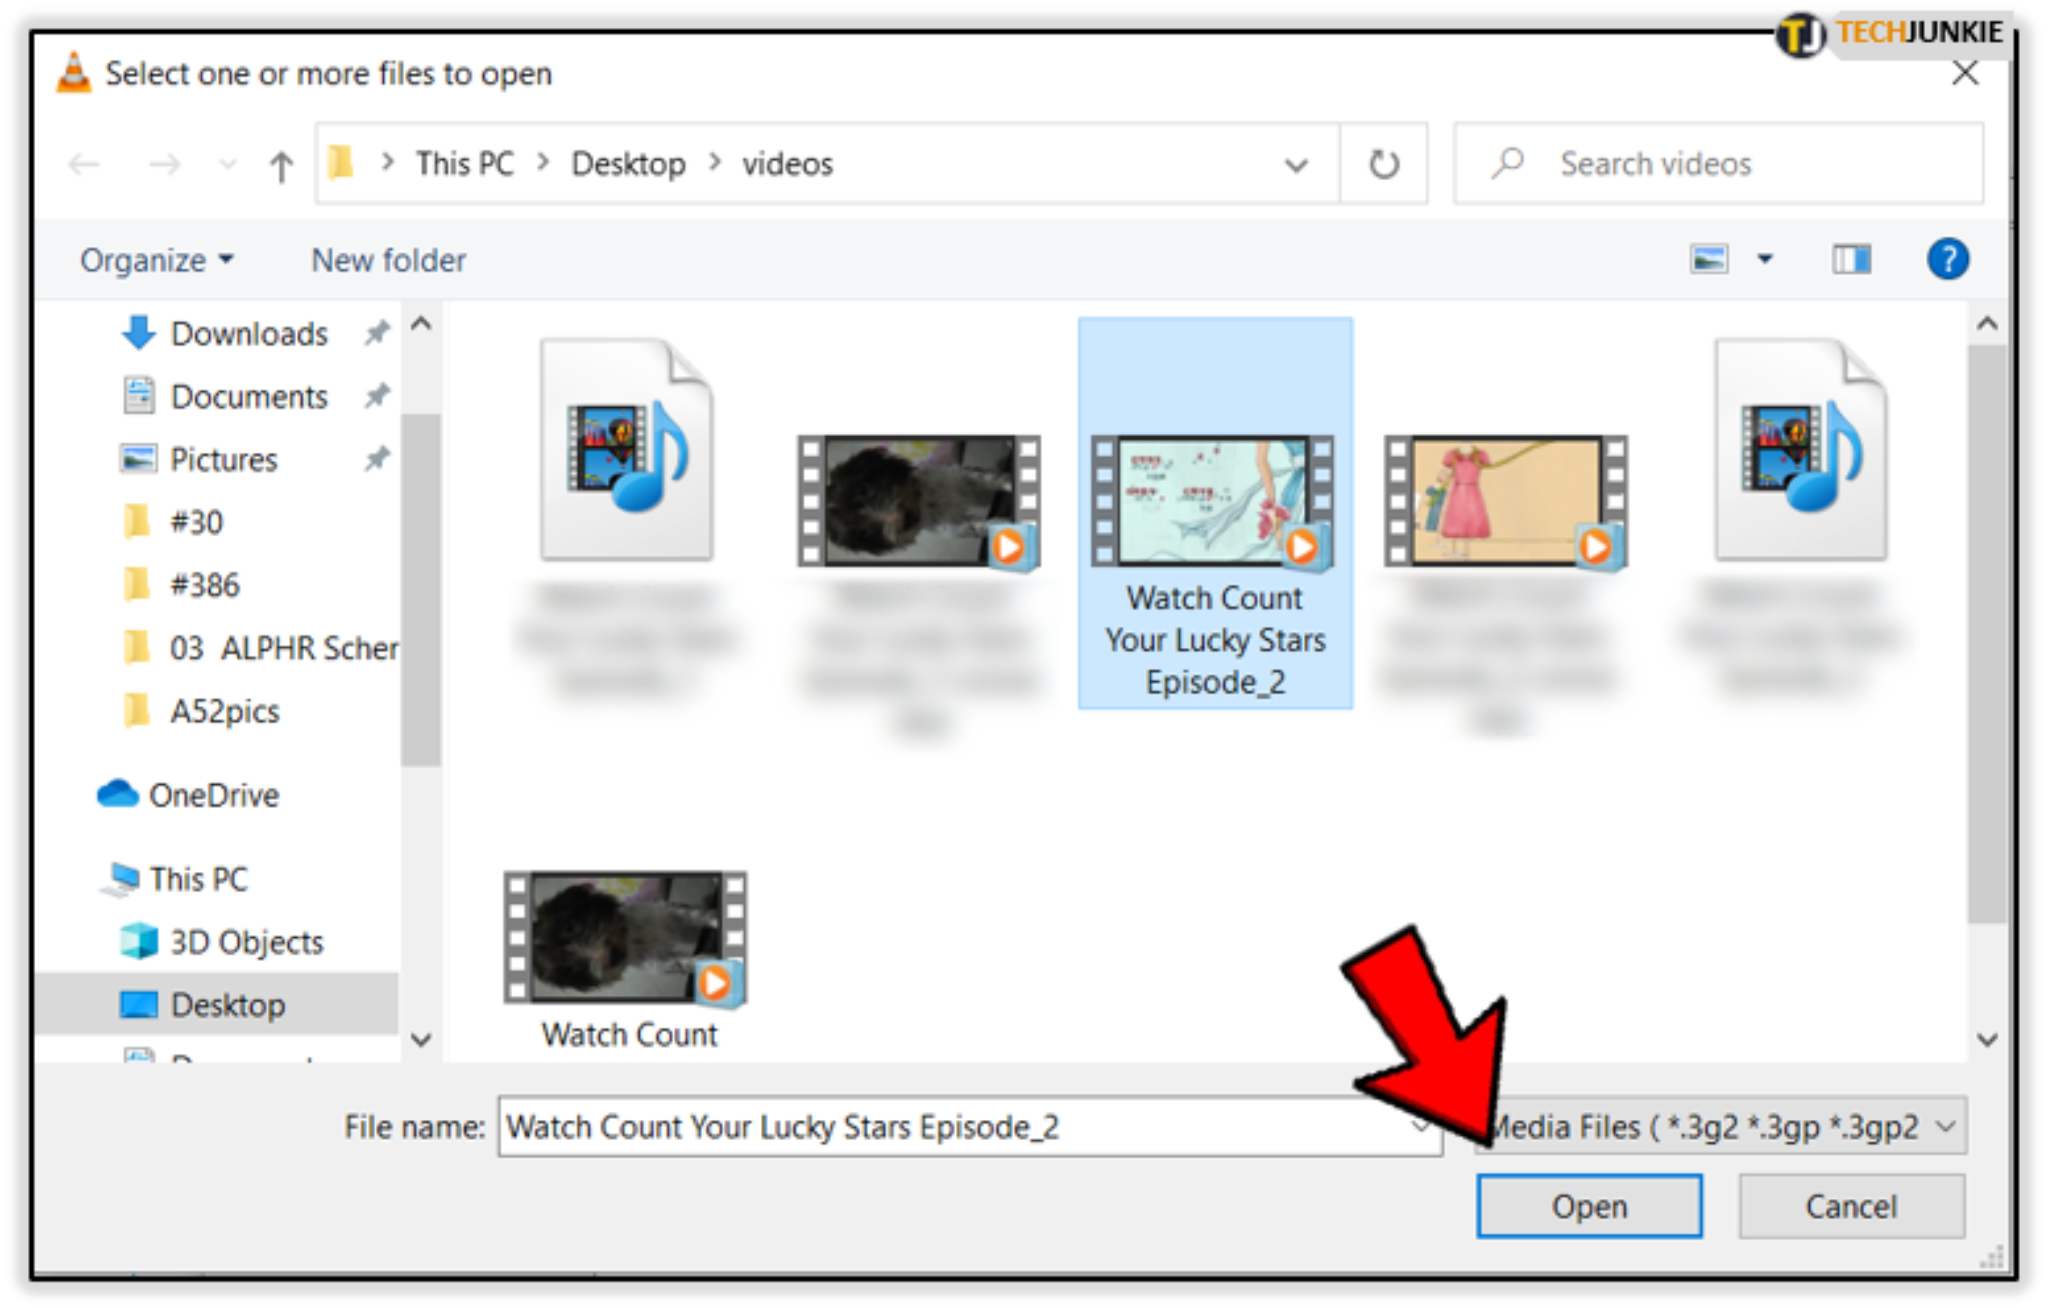Screen dimensions: 2048x1308
Task: Open the Help question mark icon
Action: point(1948,260)
